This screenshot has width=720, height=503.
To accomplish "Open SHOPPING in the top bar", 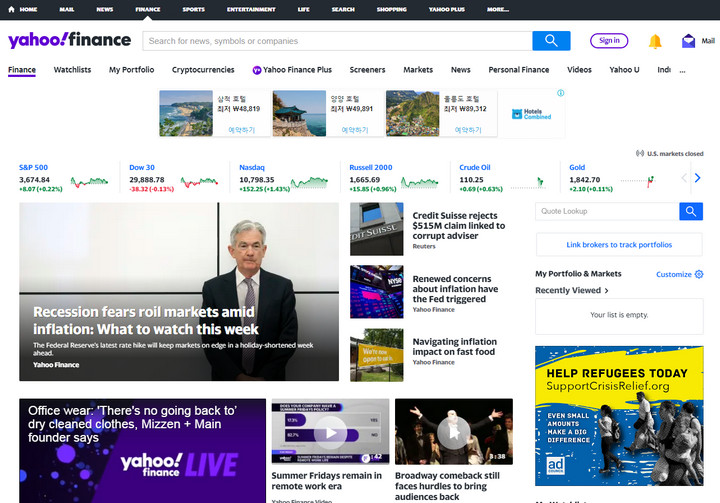I will point(392,9).
